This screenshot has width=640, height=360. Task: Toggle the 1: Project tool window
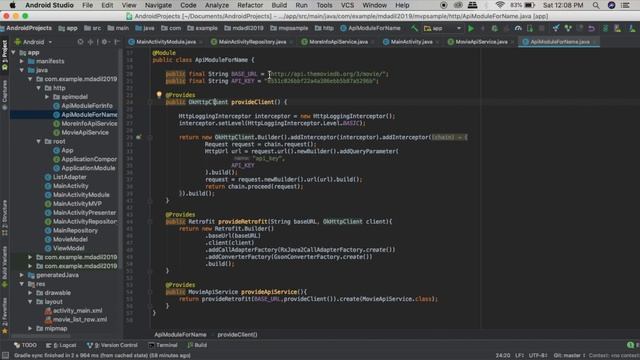4,55
